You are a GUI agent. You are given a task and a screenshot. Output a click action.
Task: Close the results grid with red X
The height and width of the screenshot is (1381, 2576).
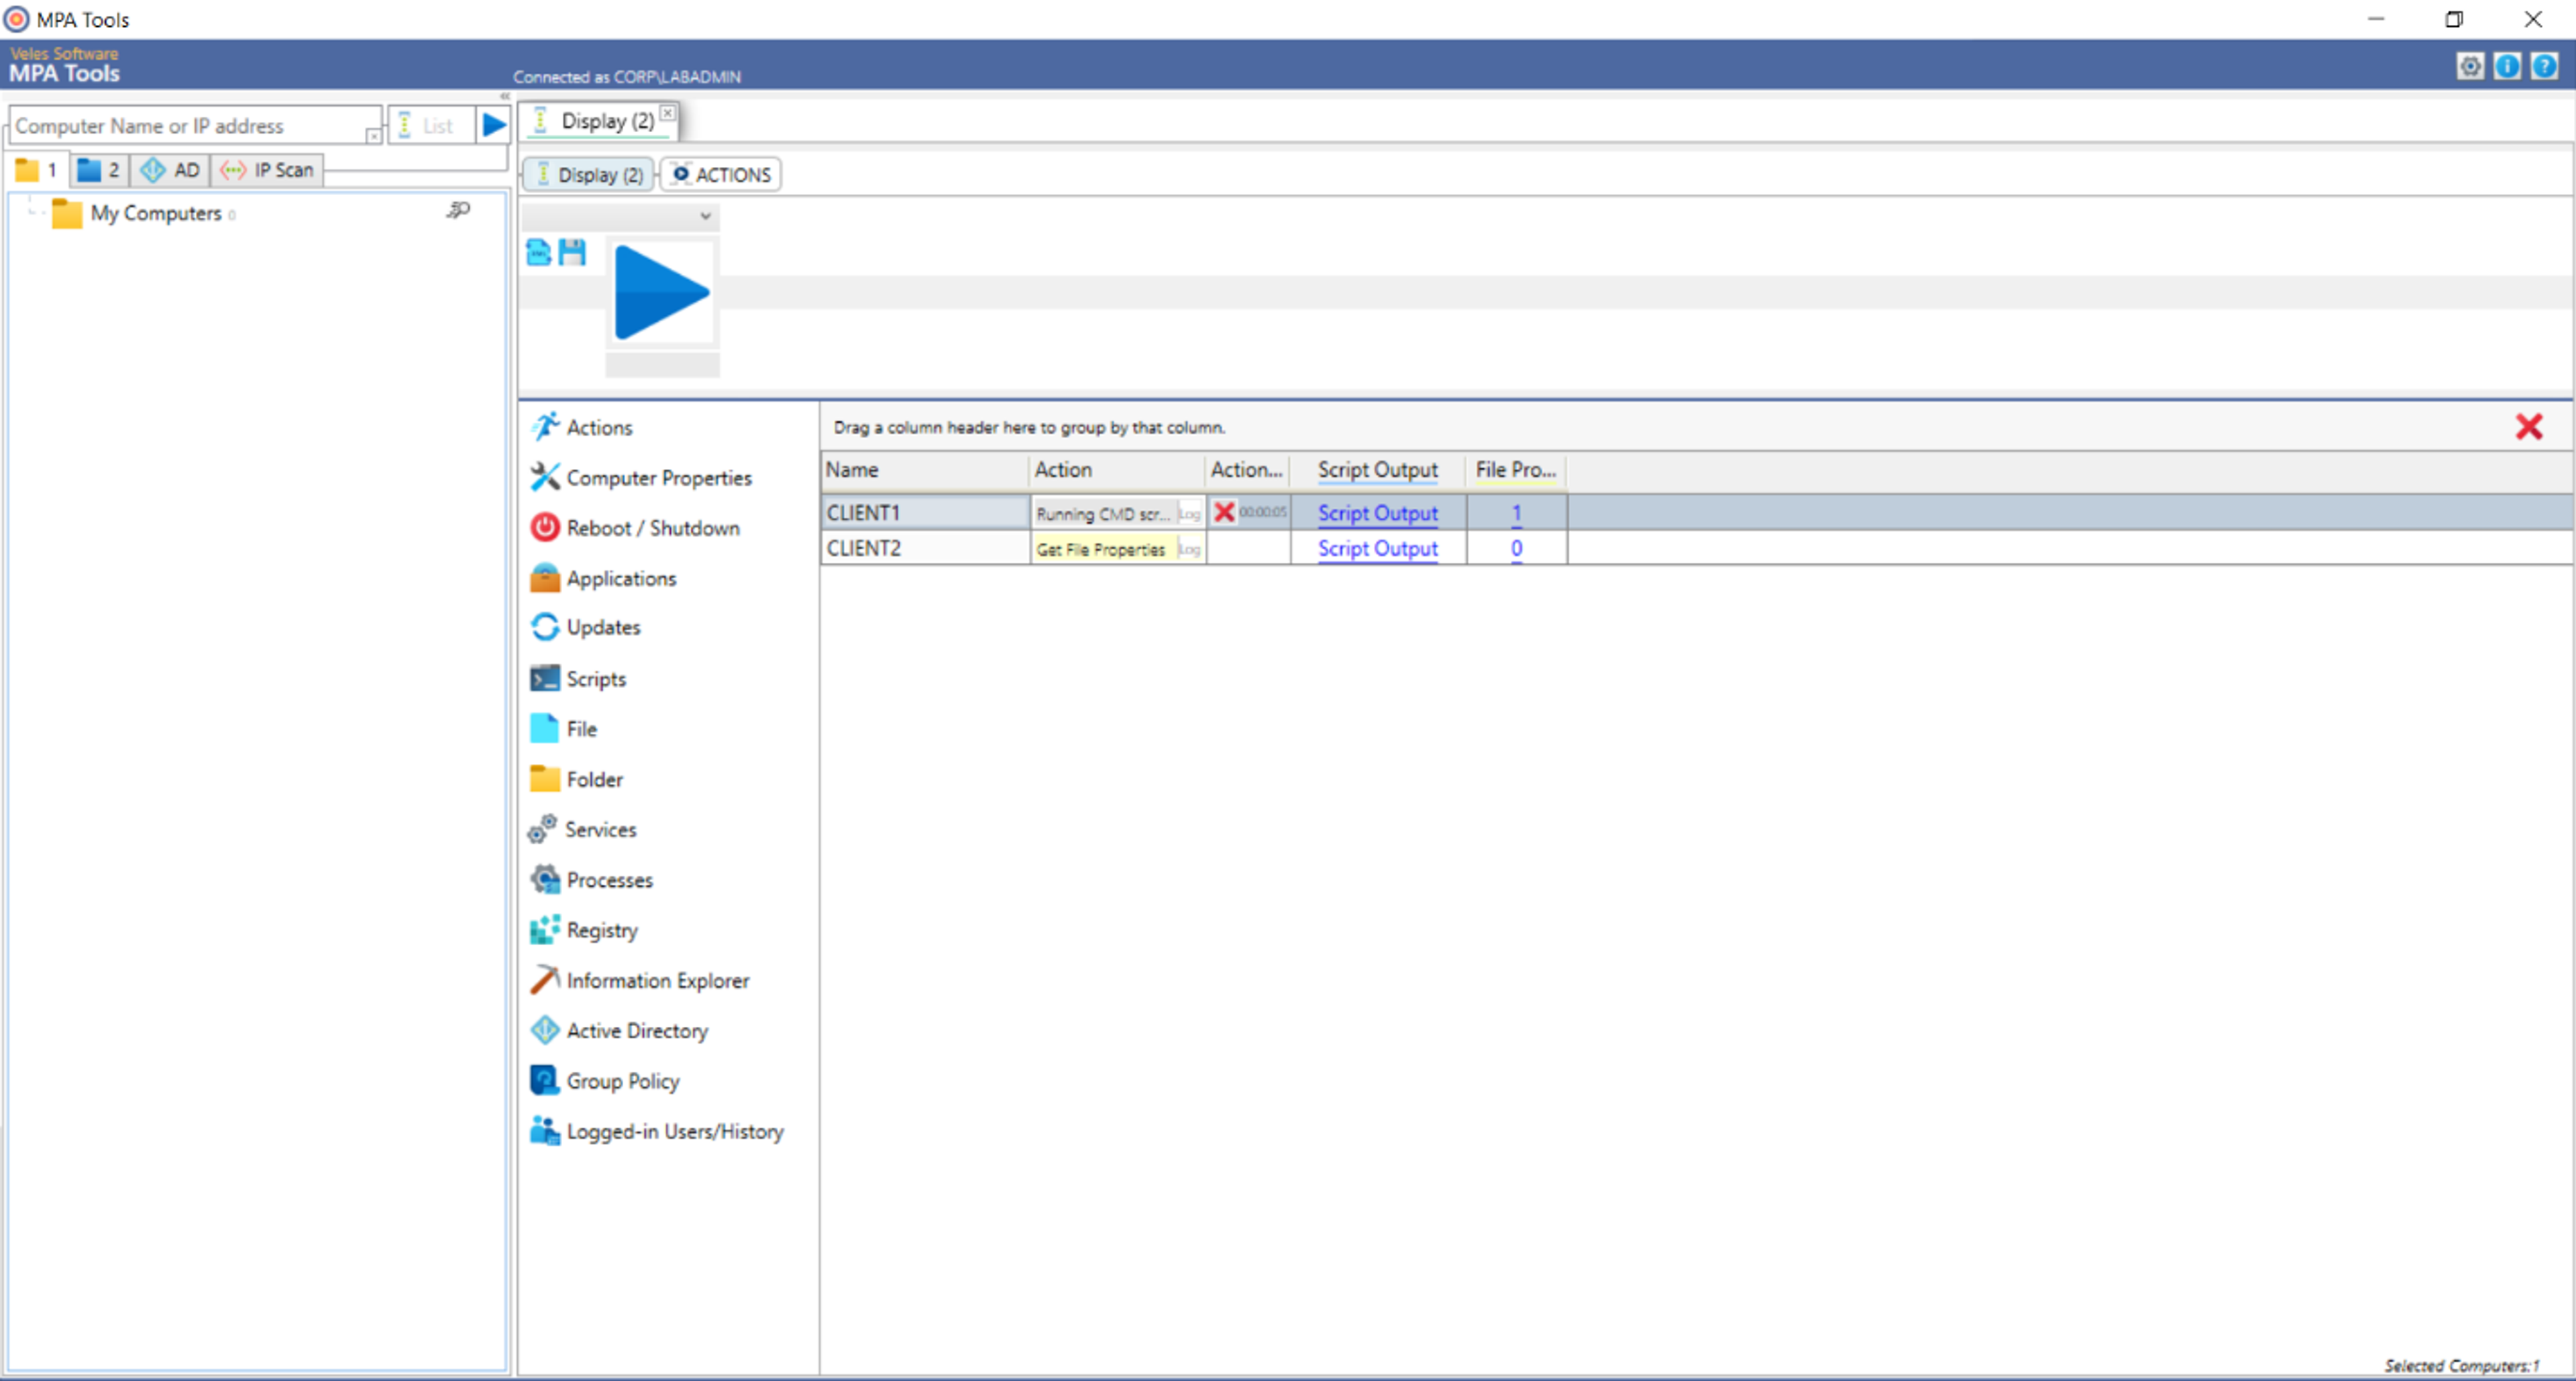click(2529, 427)
